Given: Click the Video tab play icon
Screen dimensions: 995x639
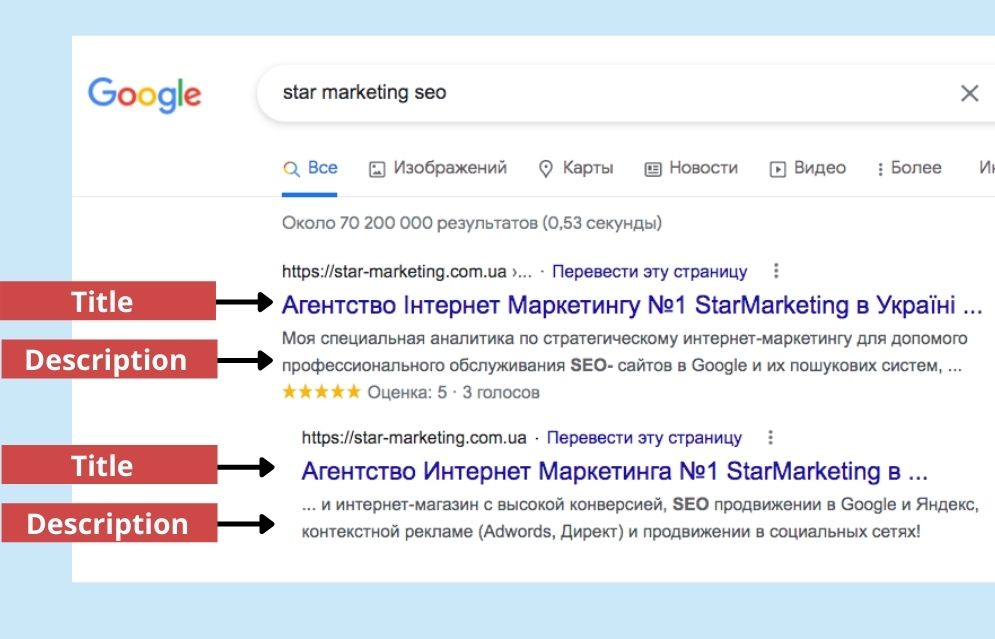Looking at the screenshot, I should pyautogui.click(x=777, y=169).
